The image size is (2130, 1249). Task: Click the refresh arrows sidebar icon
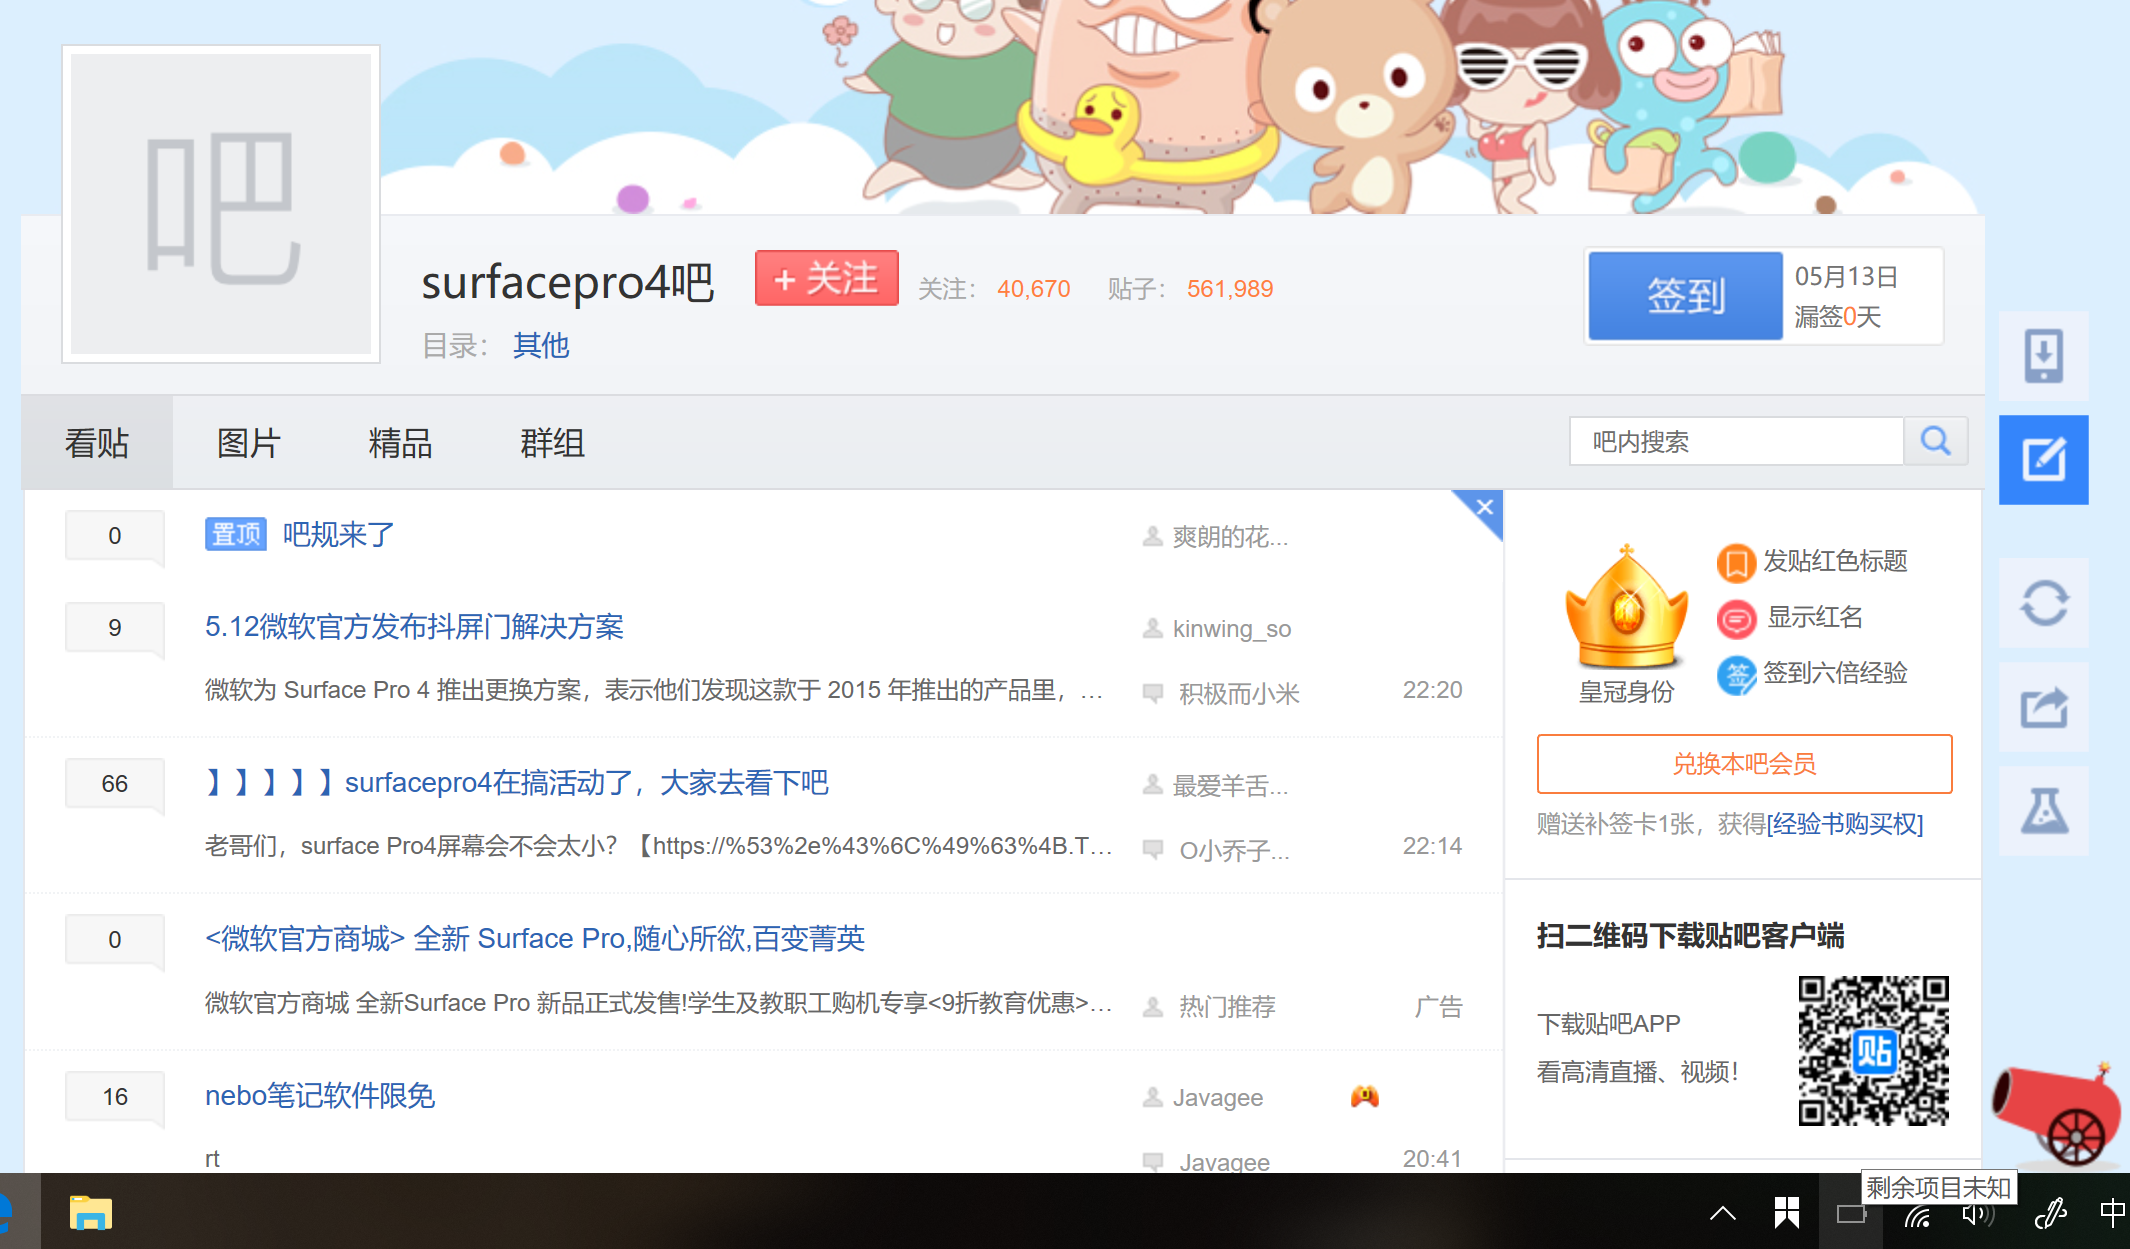(2043, 603)
